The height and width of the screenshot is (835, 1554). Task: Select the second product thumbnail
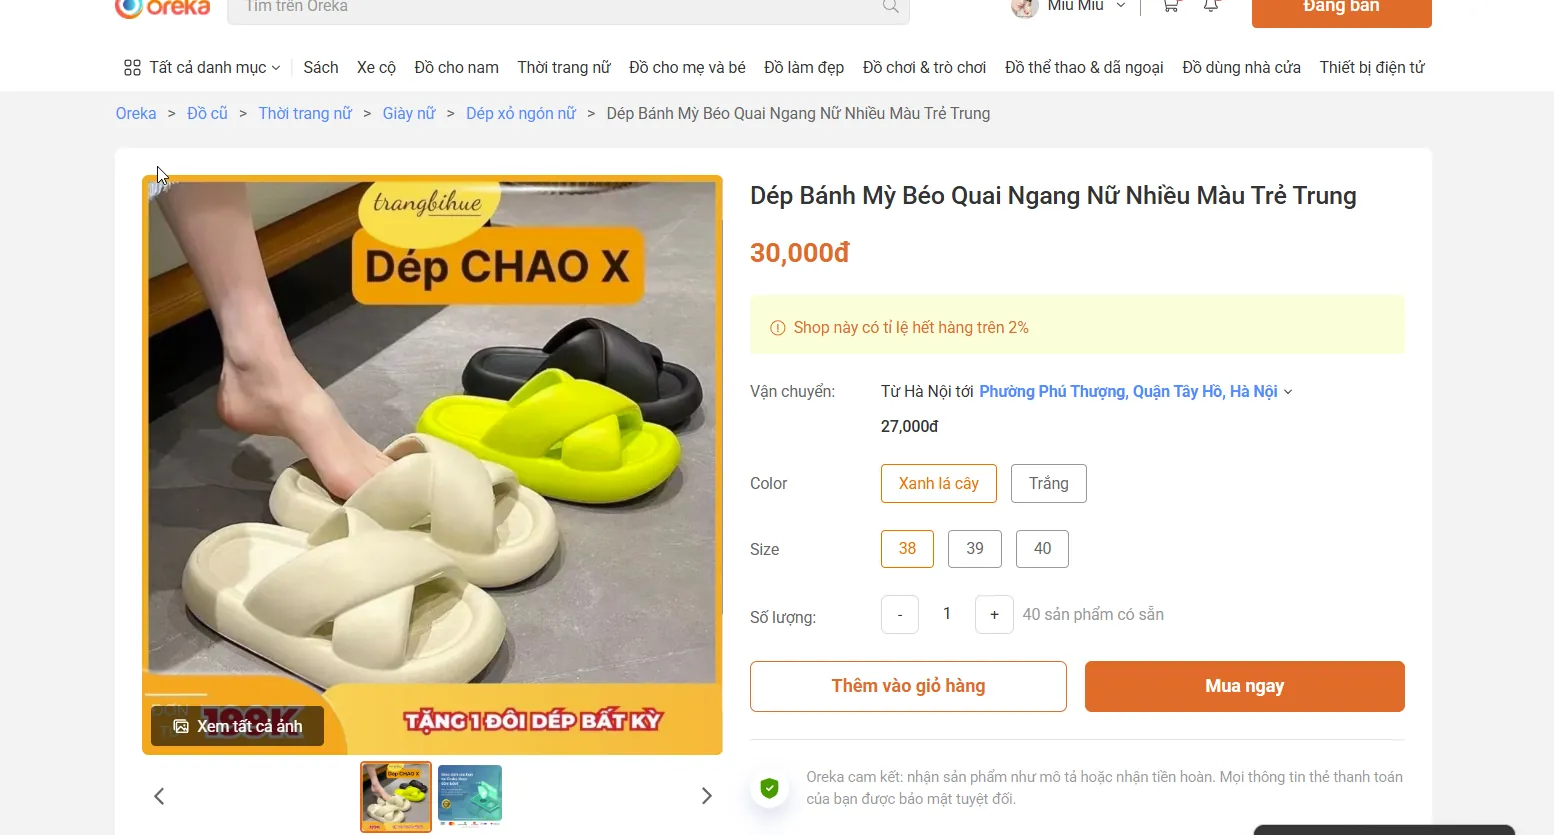click(x=470, y=796)
